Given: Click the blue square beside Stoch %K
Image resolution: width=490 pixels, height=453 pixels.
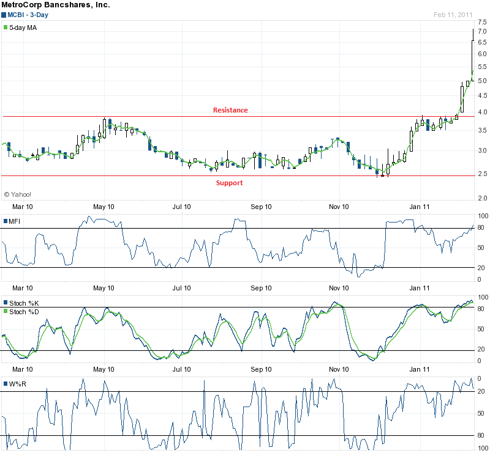Looking at the screenshot, I should pos(5,303).
